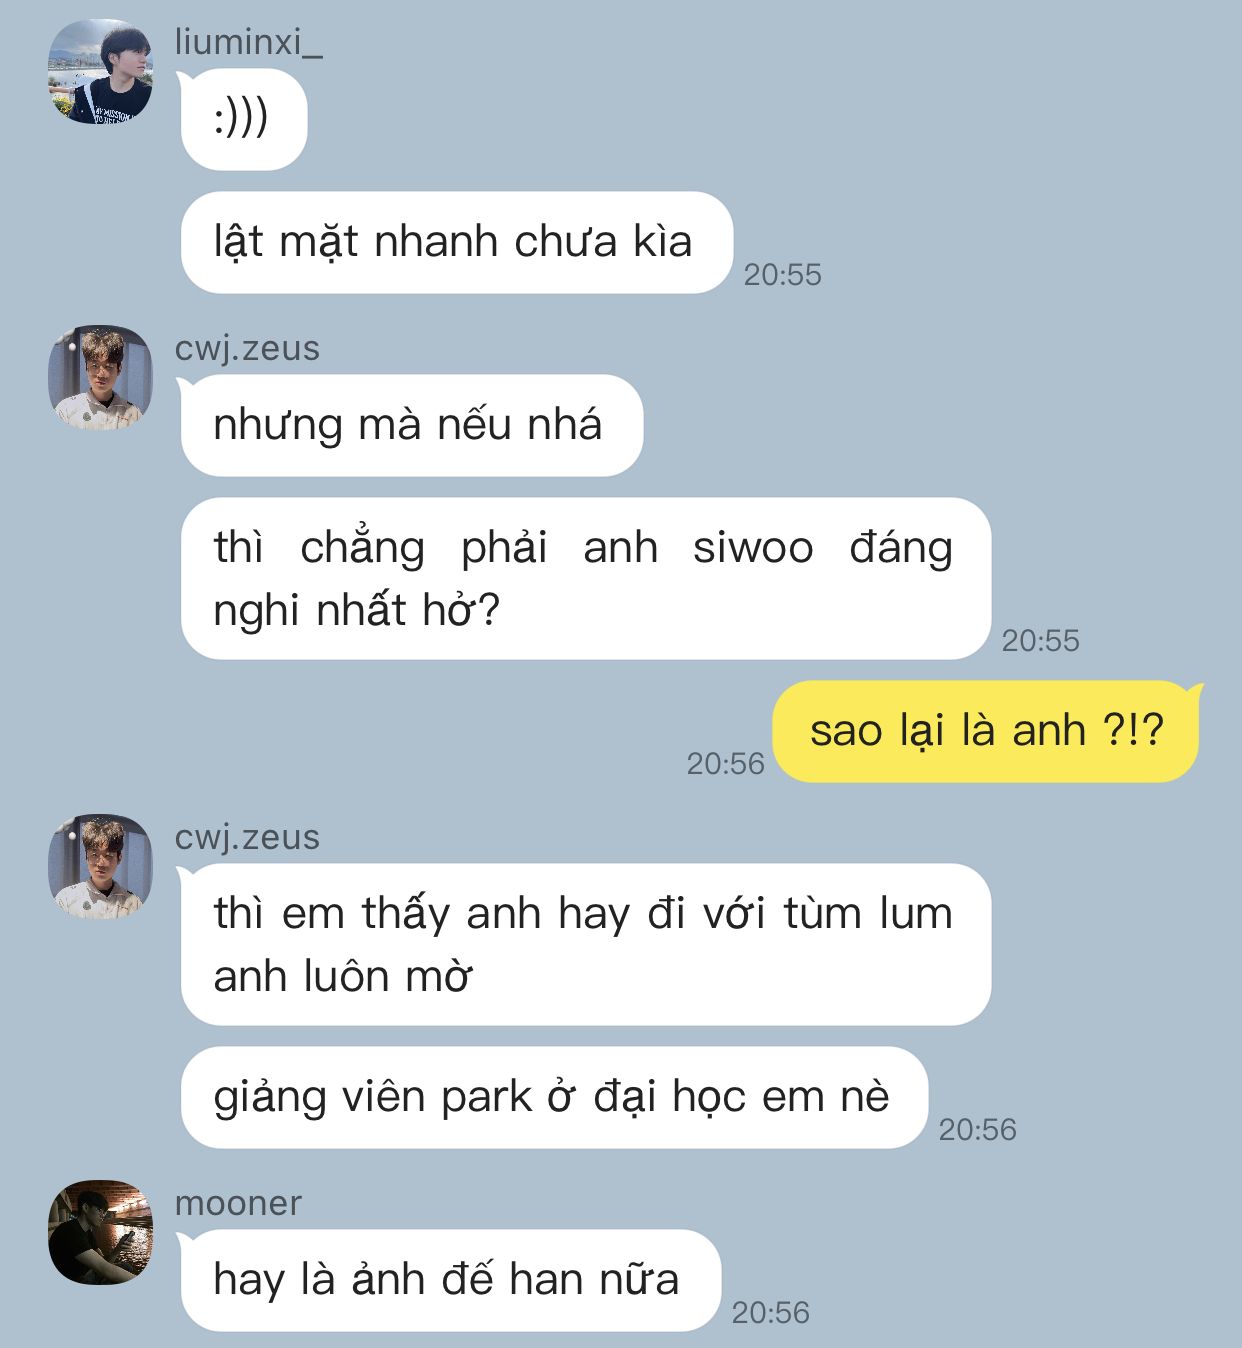Tap yellow bubble "sao lại là anh ?!?"
This screenshot has width=1242, height=1348.
[x=986, y=731]
